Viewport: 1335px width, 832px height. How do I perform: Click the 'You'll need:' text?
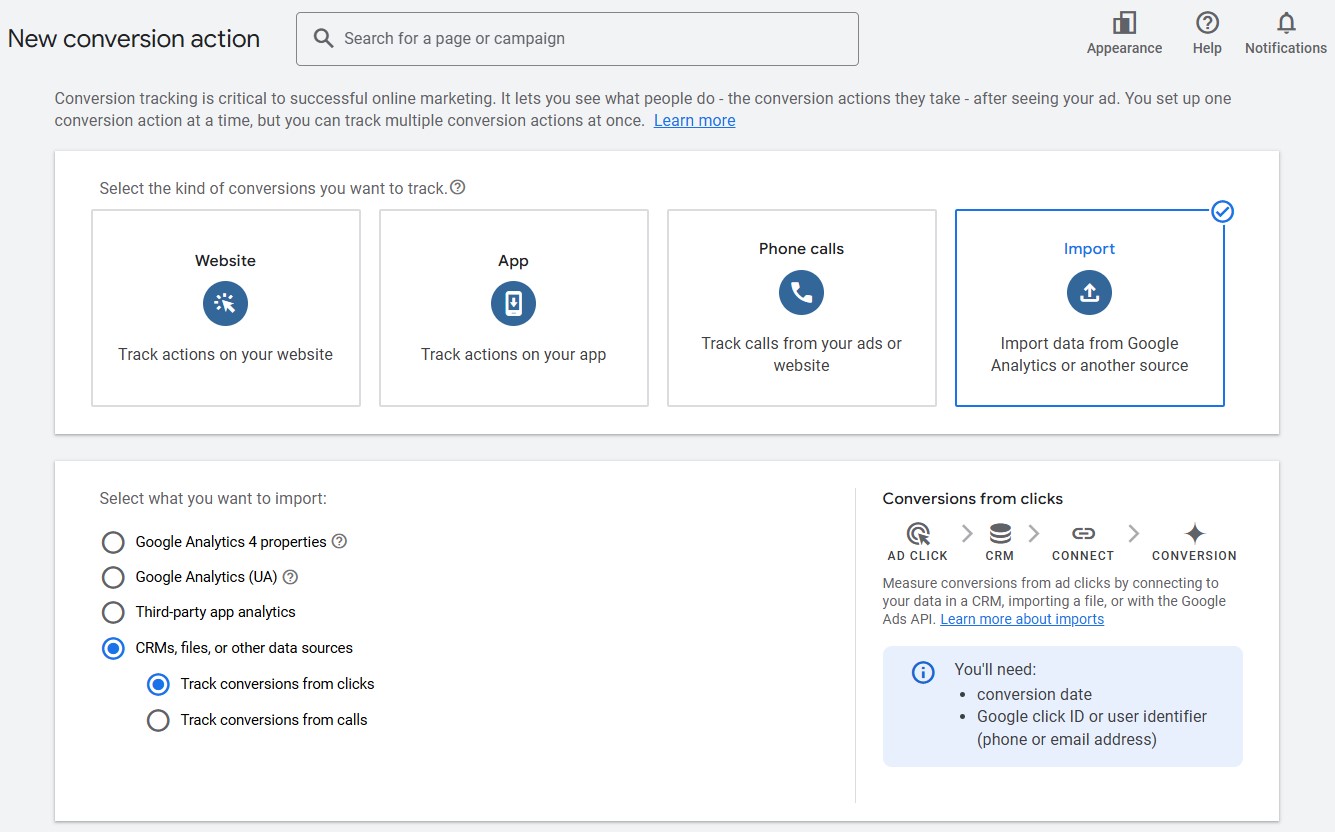pyautogui.click(x=995, y=670)
